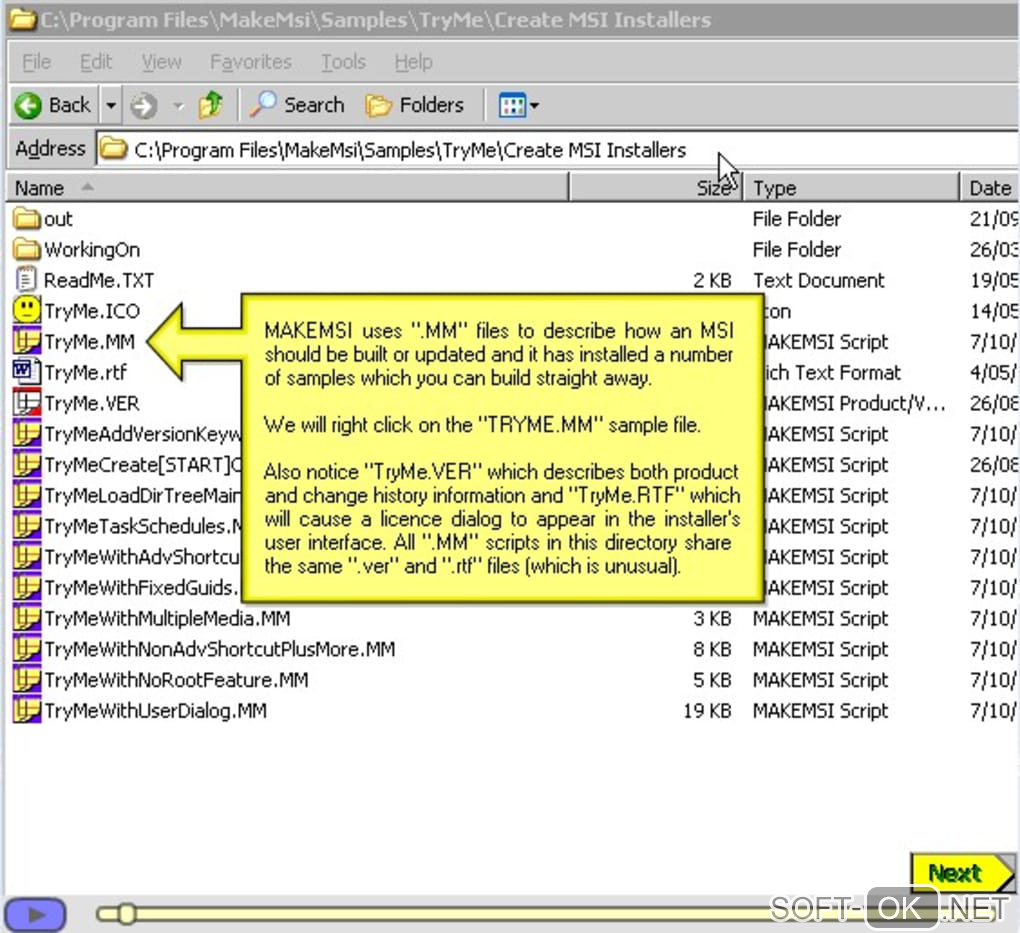This screenshot has height=933, width=1020.
Task: Open the Edit menu
Action: tap(96, 62)
